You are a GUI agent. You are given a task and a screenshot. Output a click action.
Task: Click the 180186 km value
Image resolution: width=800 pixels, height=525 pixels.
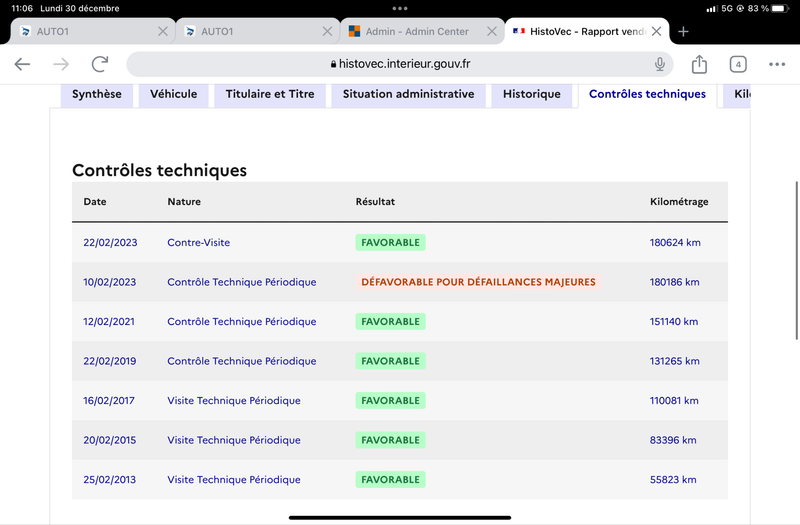[674, 282]
